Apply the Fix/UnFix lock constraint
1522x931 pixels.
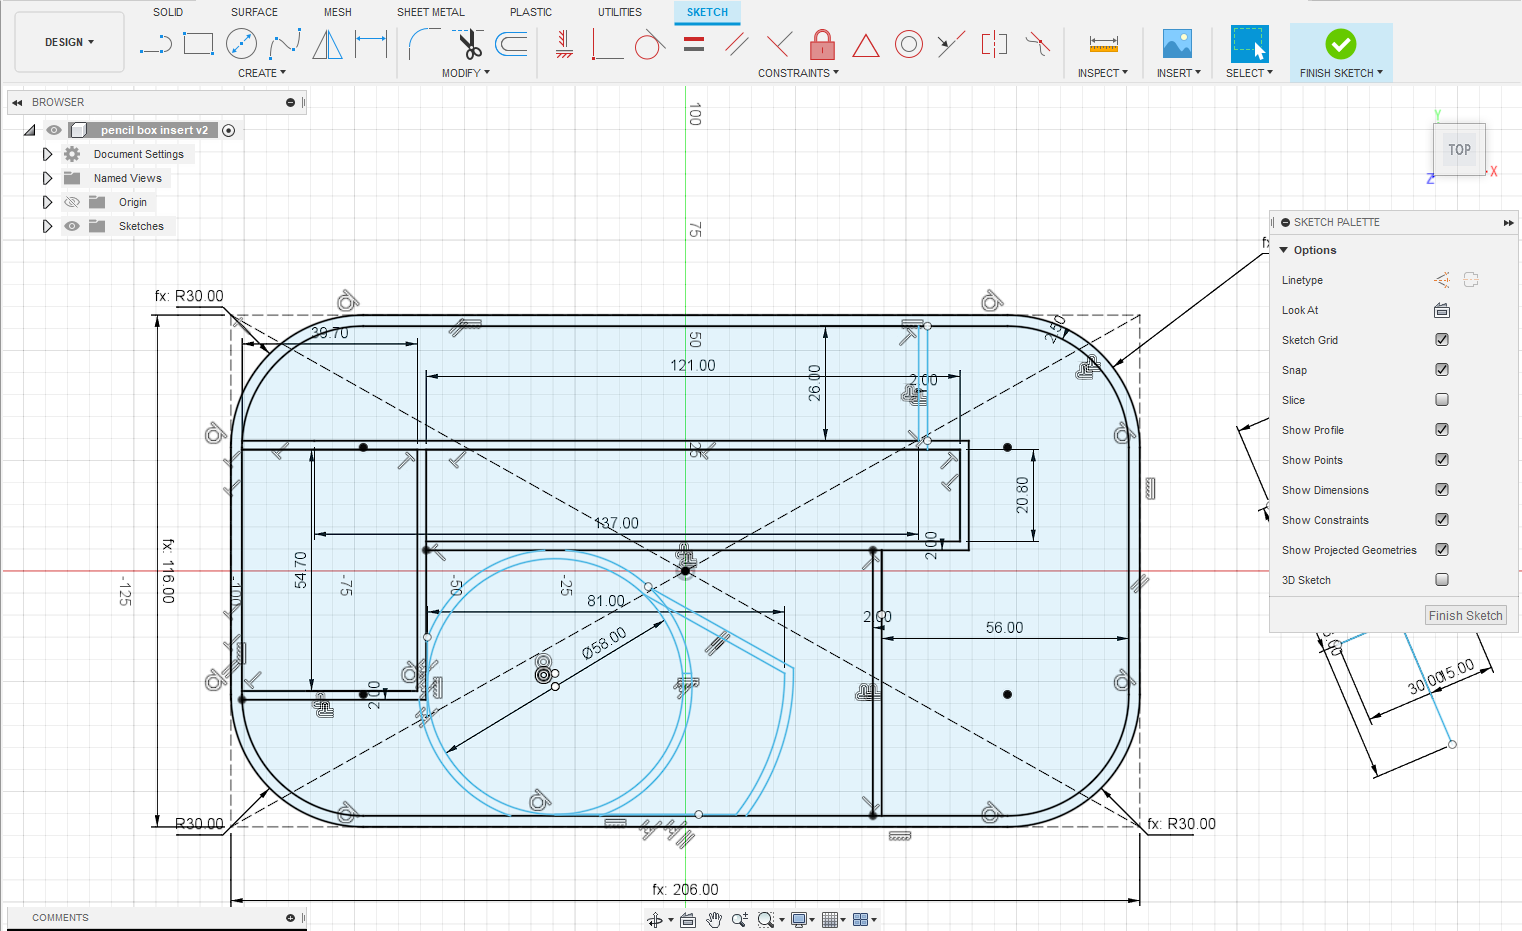(822, 44)
